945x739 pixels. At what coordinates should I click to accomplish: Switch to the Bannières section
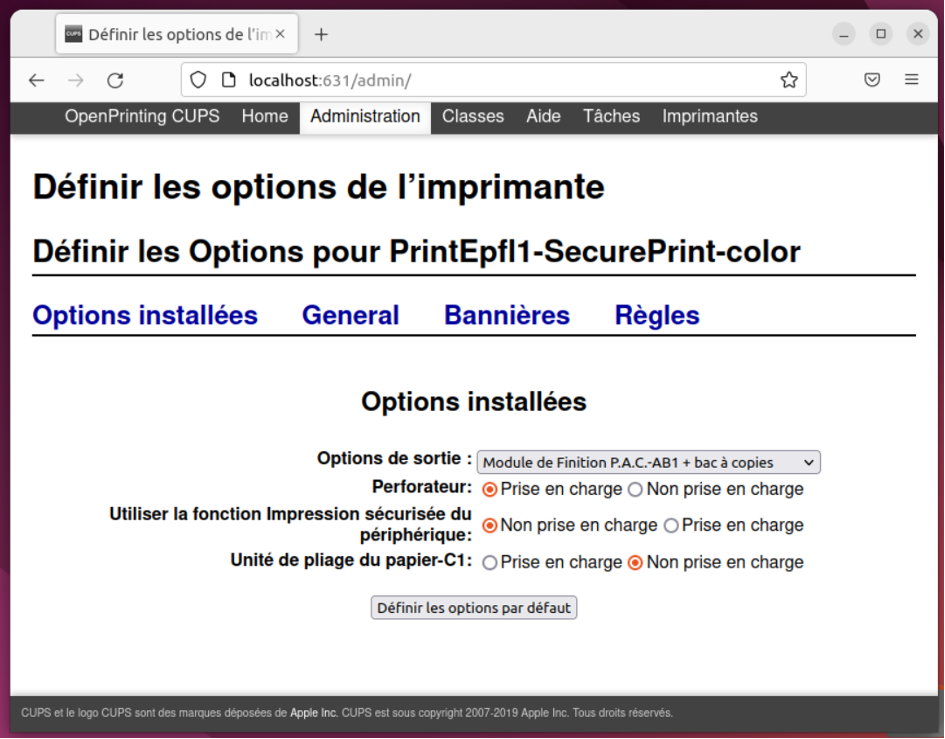(506, 315)
